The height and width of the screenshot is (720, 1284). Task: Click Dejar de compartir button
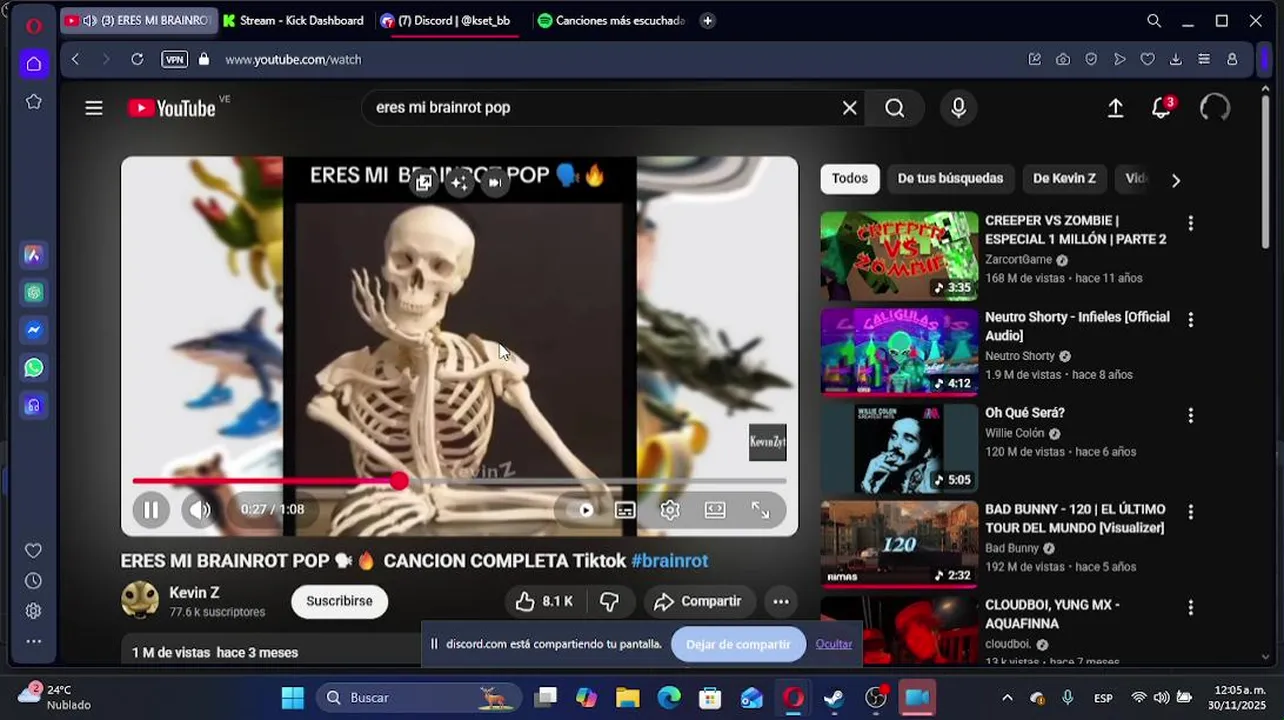tap(738, 645)
